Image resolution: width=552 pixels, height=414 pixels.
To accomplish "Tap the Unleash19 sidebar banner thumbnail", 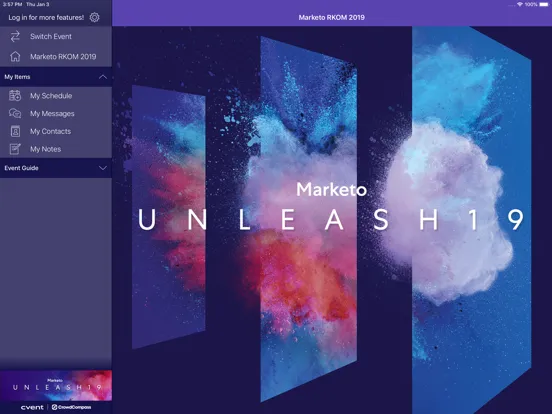I will (56, 385).
